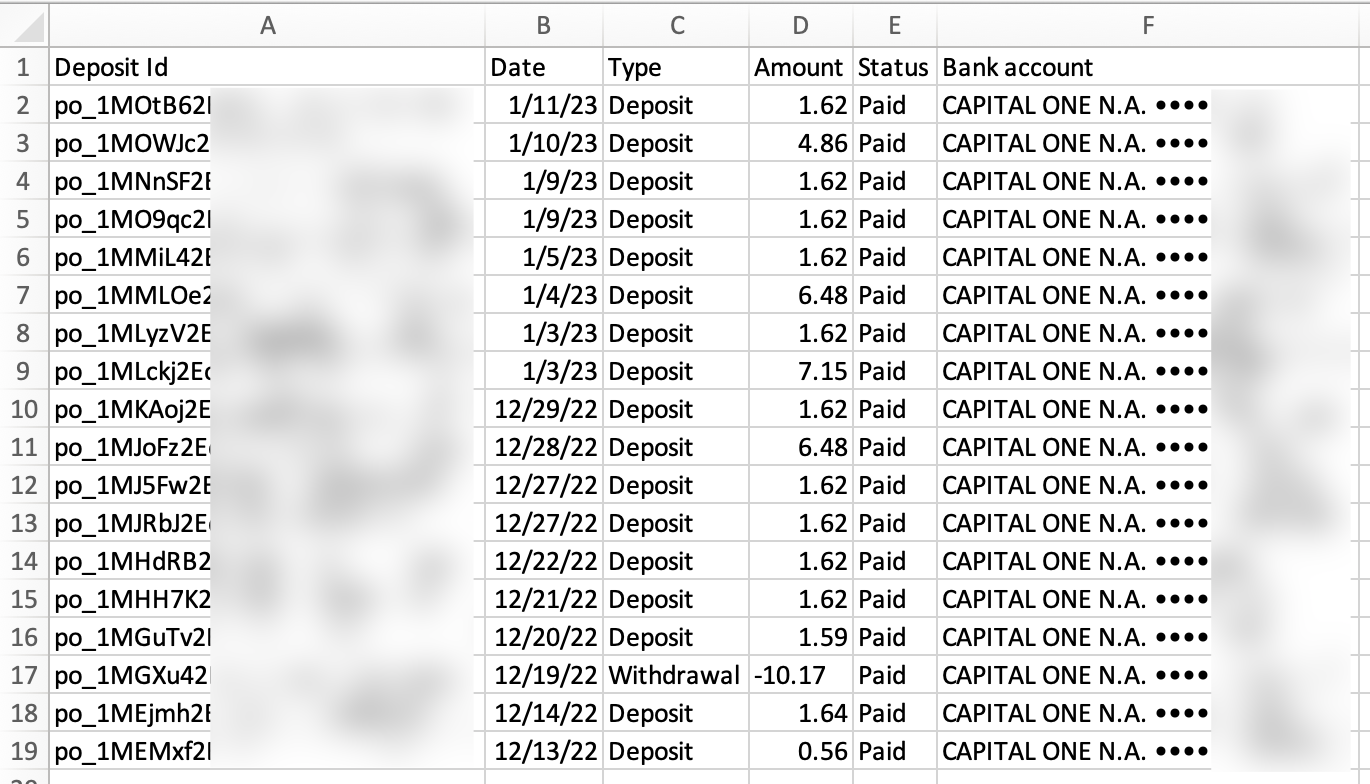The height and width of the screenshot is (784, 1370).
Task: Select the "Withdrawal" type cell
Action: pos(675,676)
